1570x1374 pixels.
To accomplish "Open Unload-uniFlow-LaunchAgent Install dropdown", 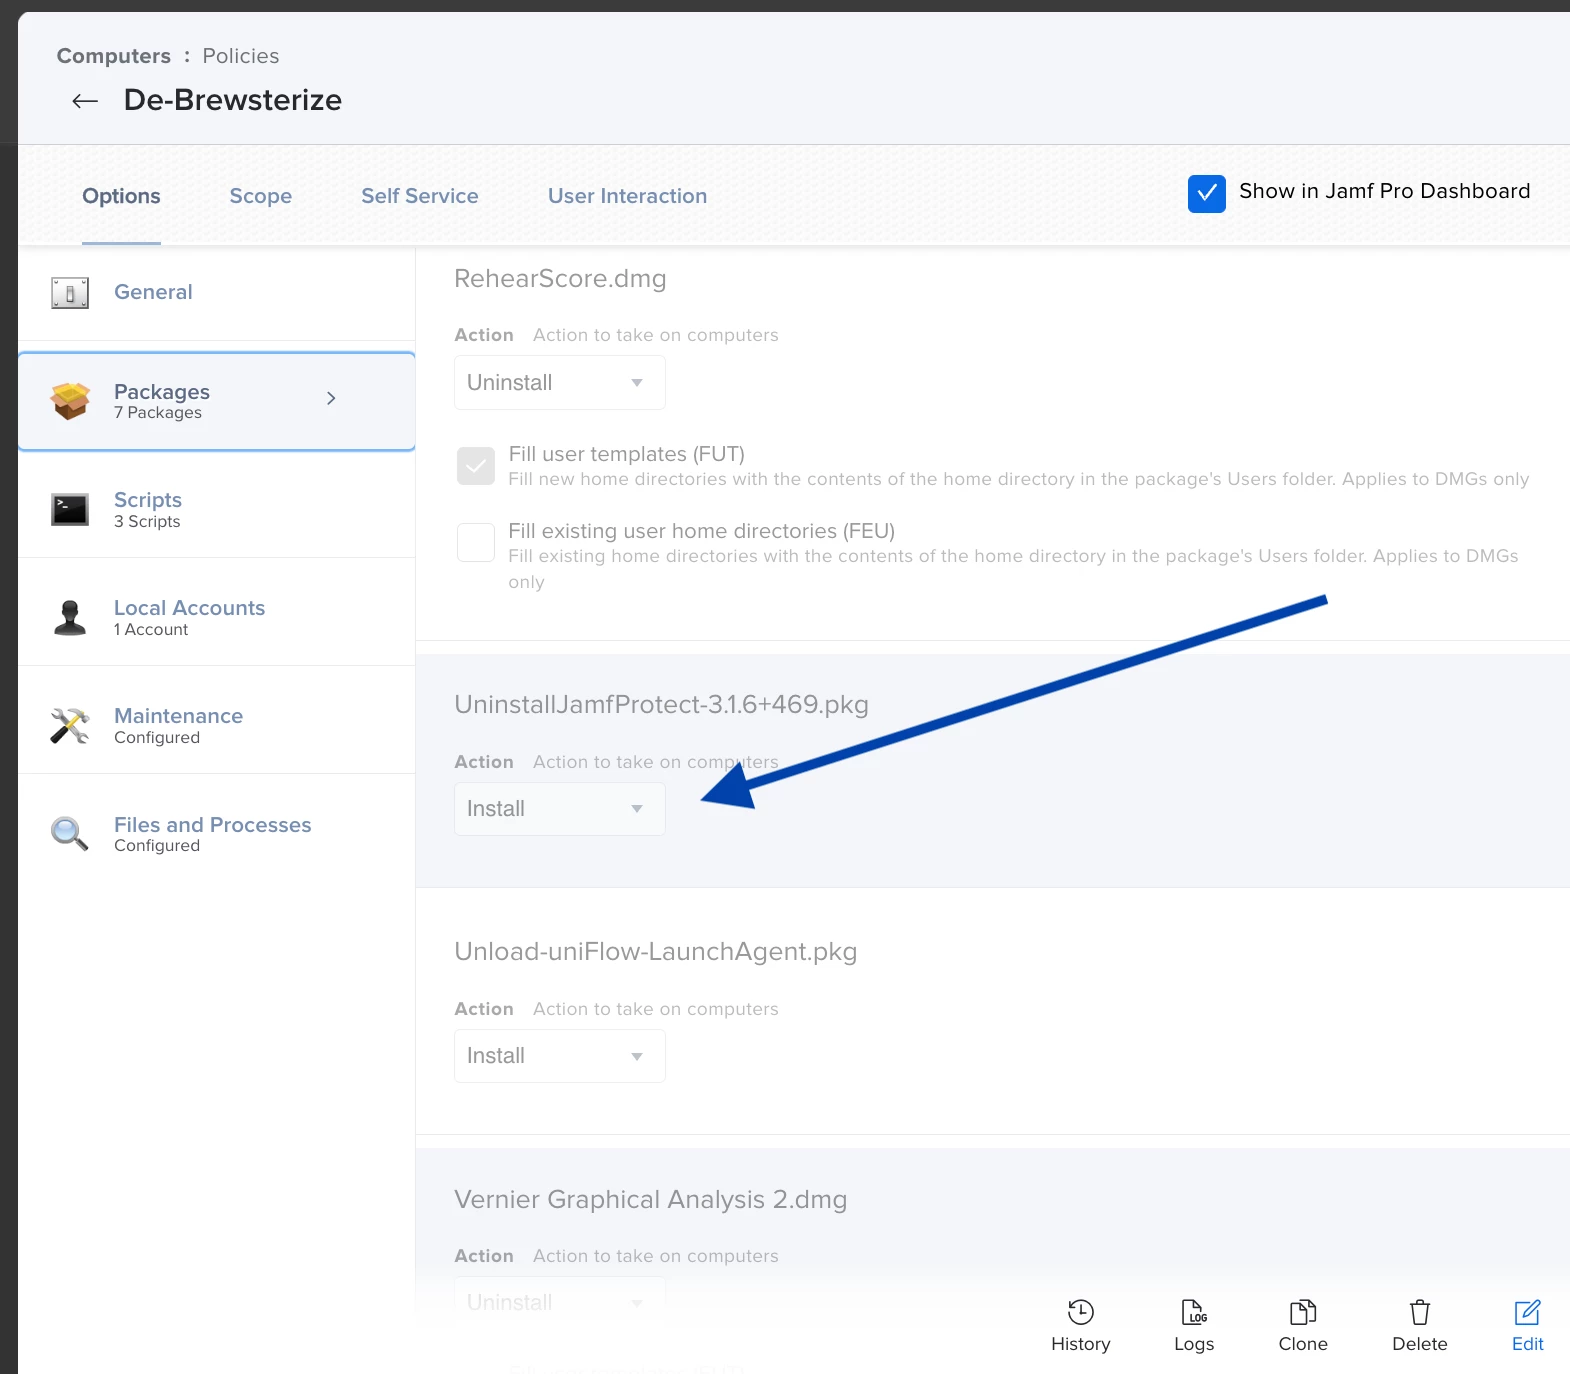I will (560, 1056).
